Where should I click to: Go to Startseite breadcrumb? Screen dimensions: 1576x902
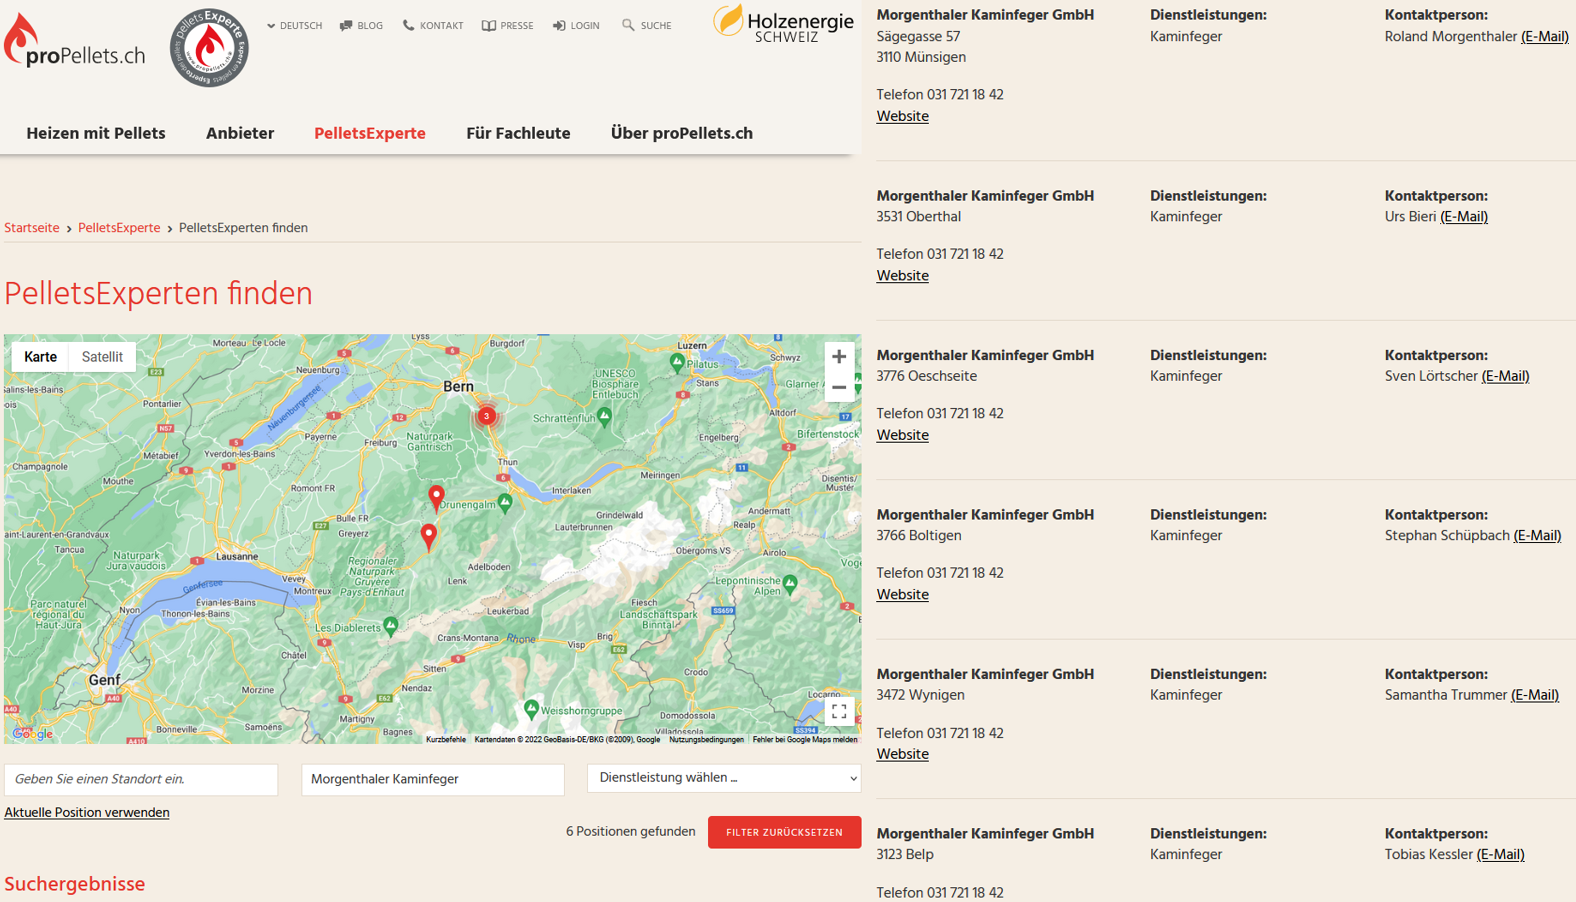32,228
